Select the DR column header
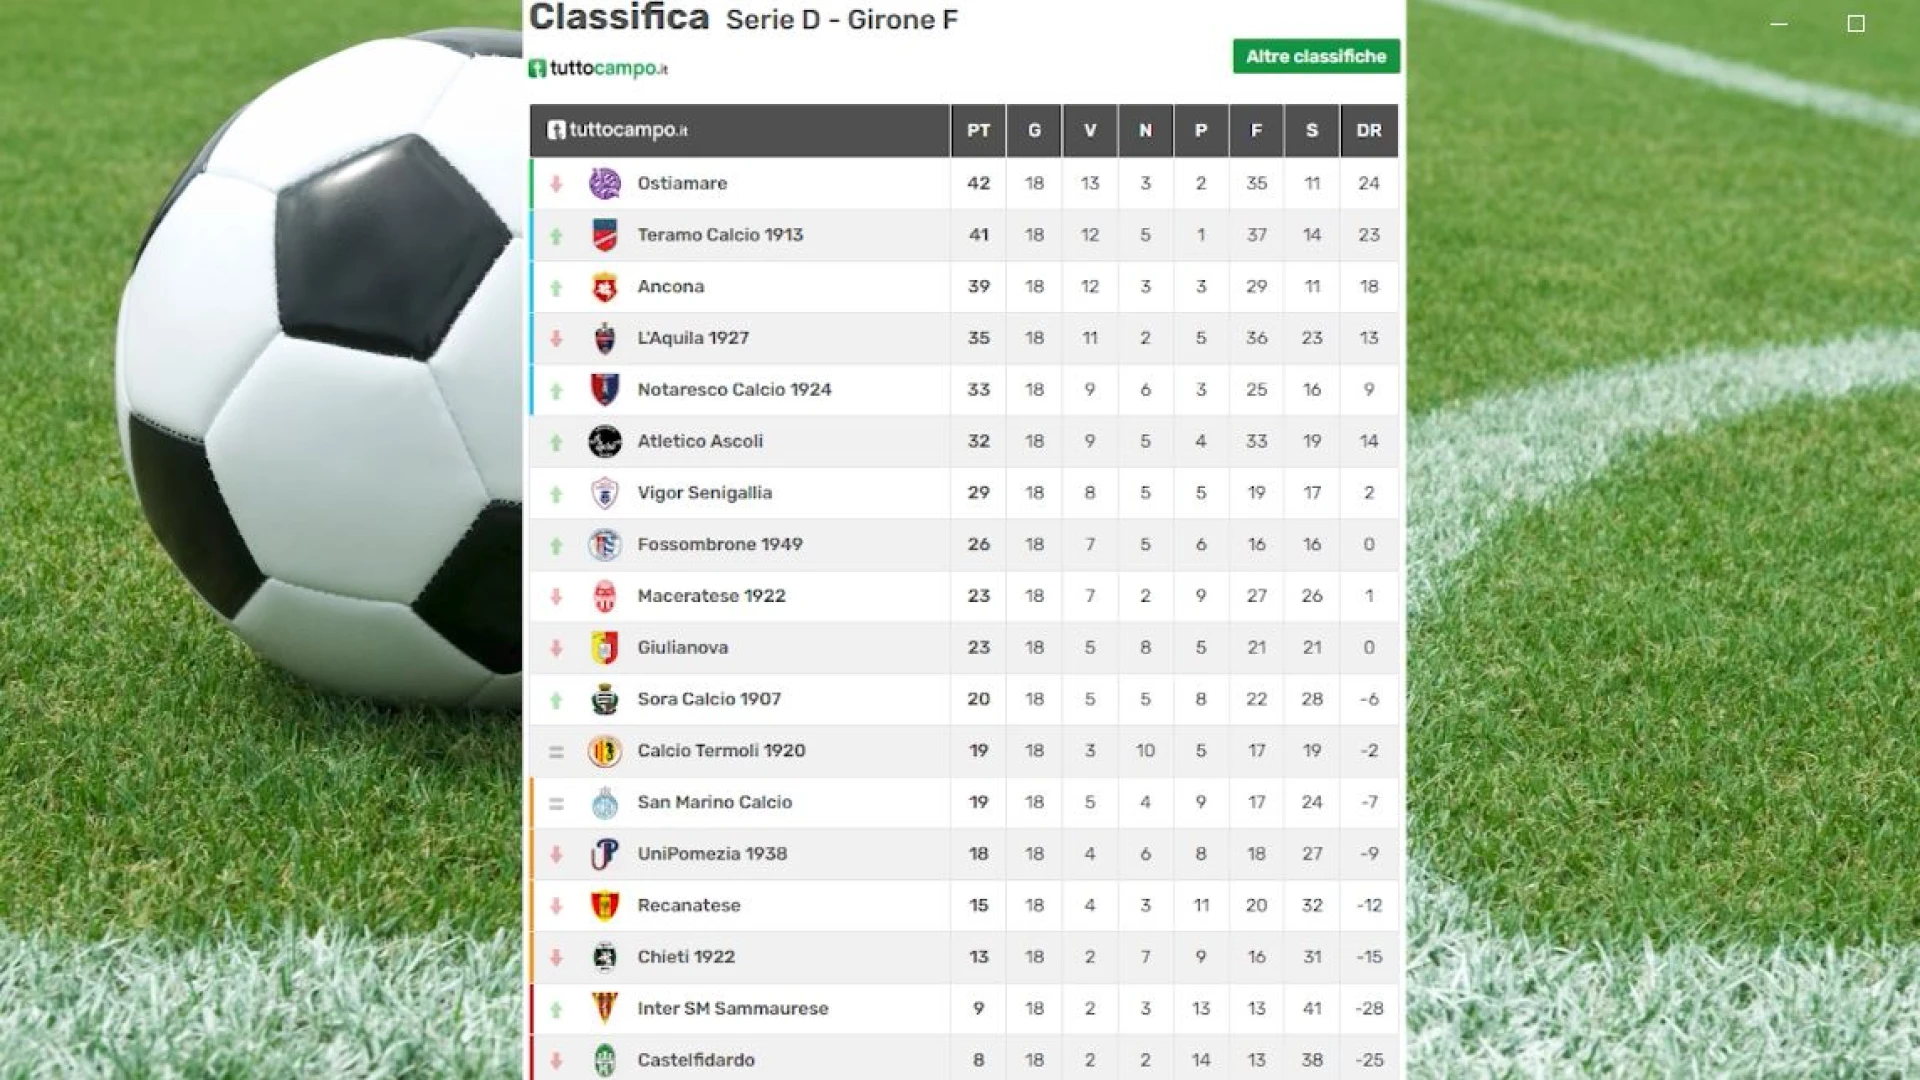This screenshot has width=1920, height=1080. click(x=1368, y=131)
